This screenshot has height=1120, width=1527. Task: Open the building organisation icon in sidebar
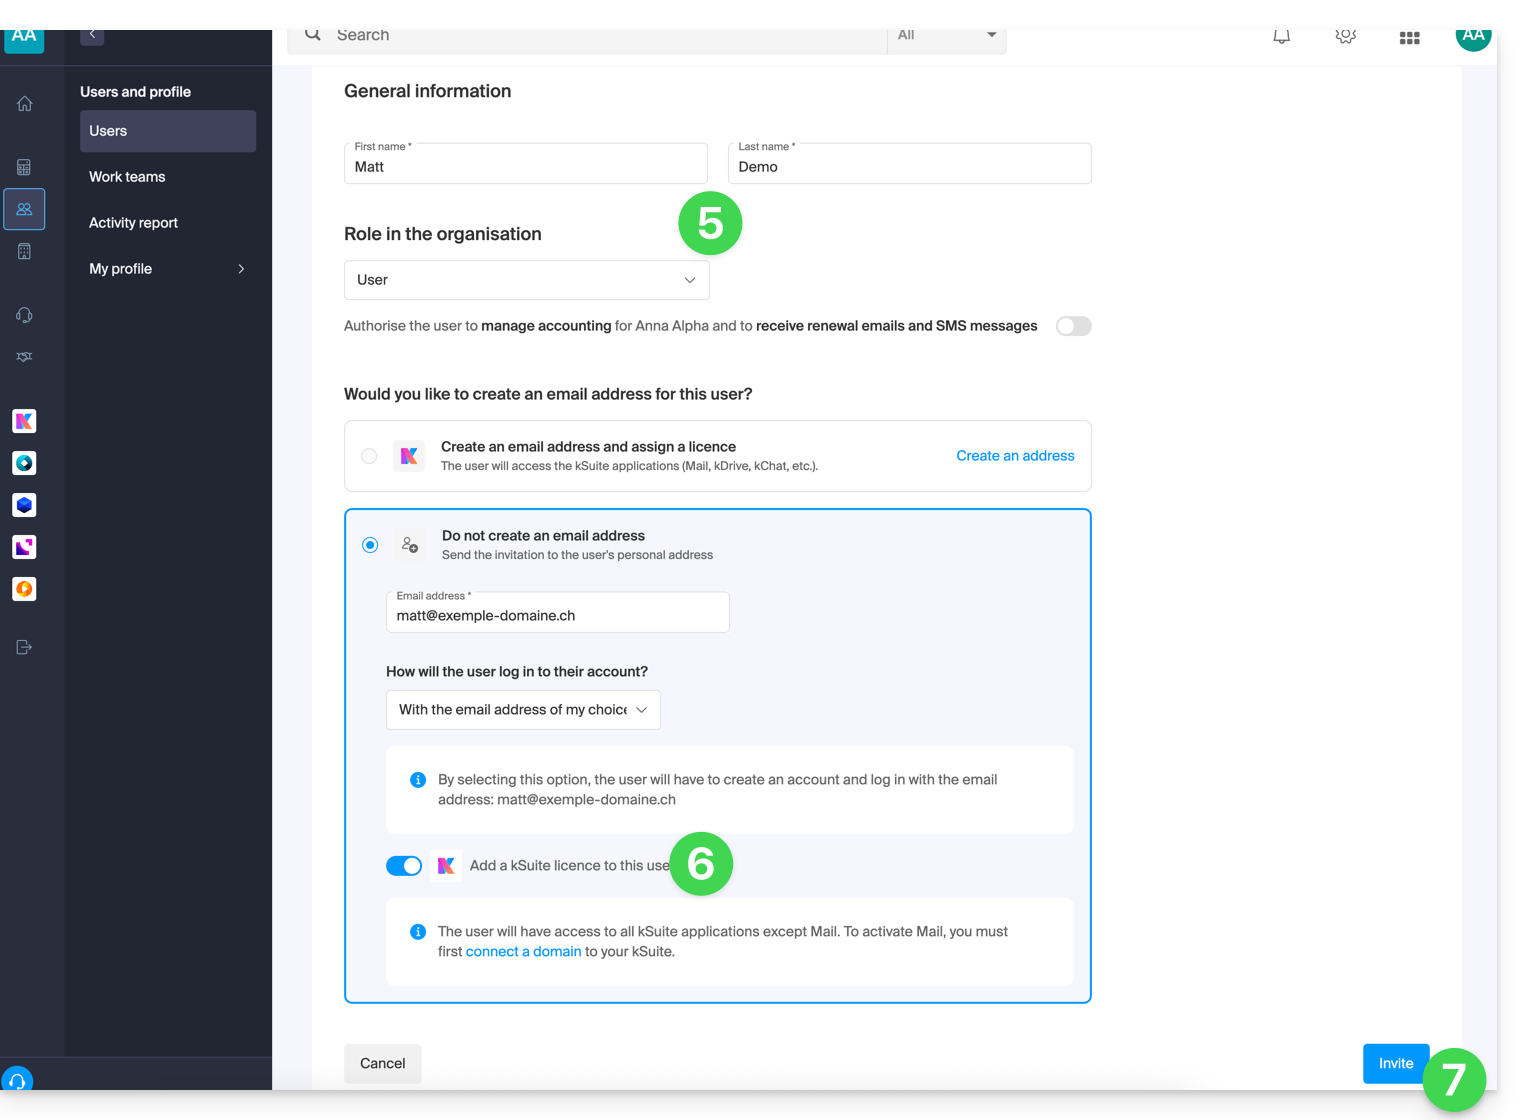(x=24, y=251)
